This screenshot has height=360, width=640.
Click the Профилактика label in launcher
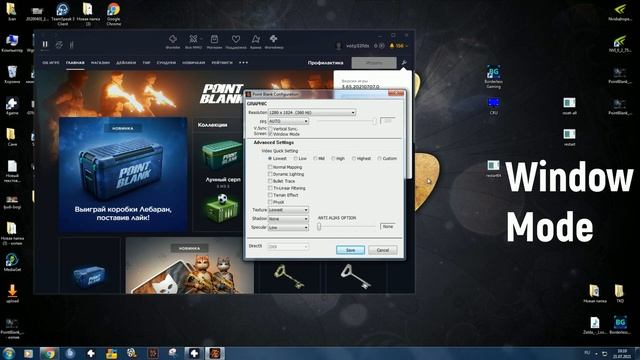(x=325, y=63)
